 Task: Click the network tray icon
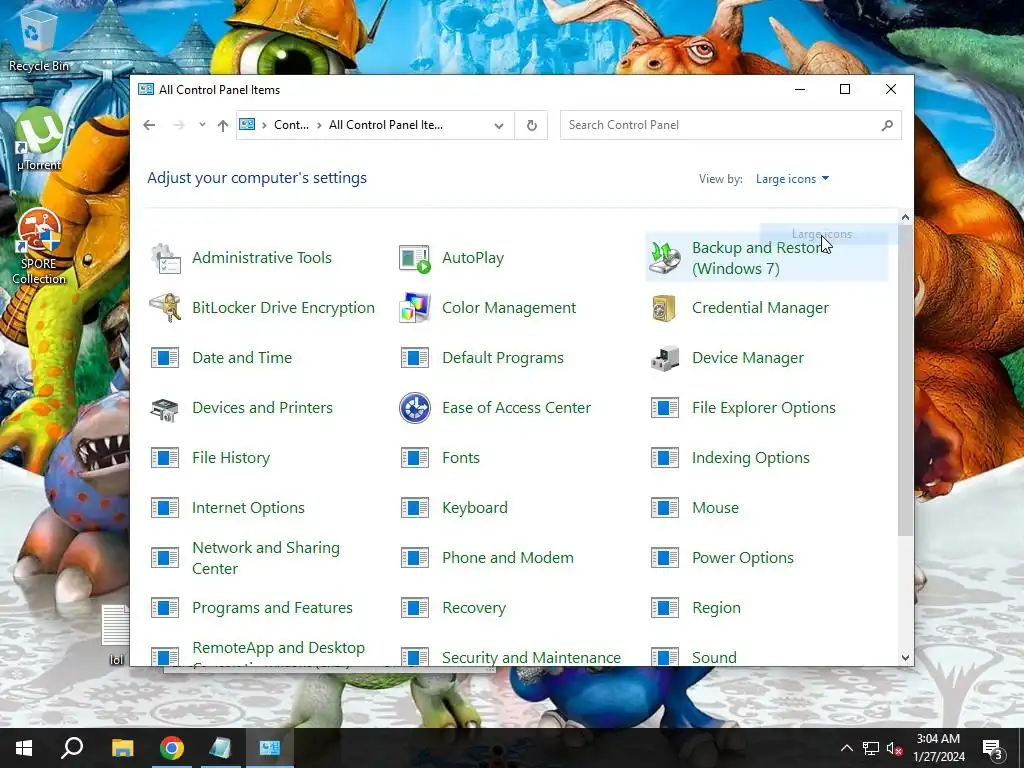point(871,748)
